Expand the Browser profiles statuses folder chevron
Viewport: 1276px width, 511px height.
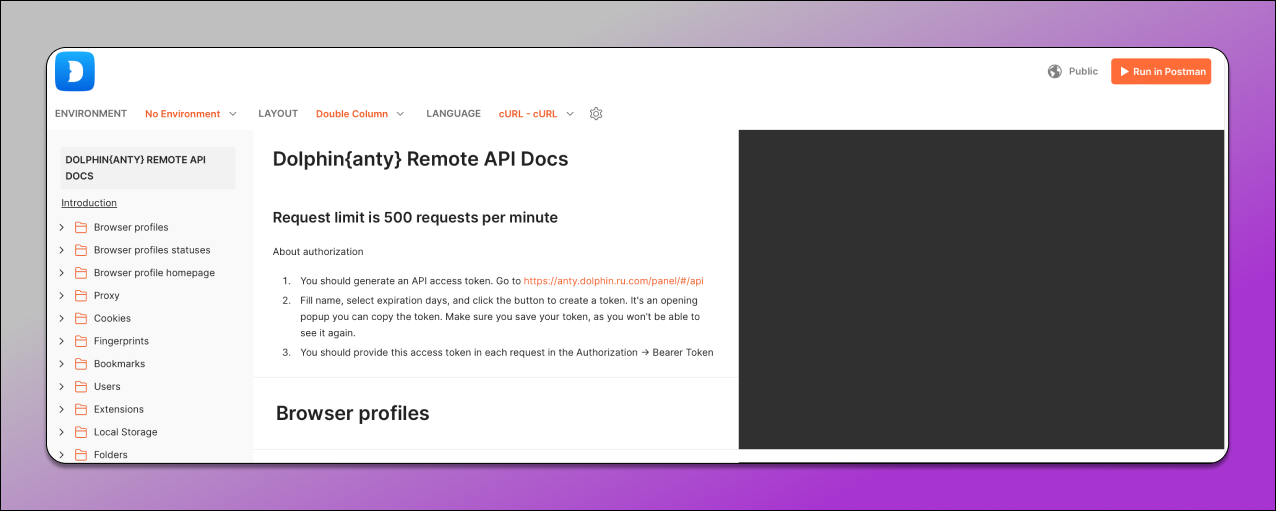62,250
